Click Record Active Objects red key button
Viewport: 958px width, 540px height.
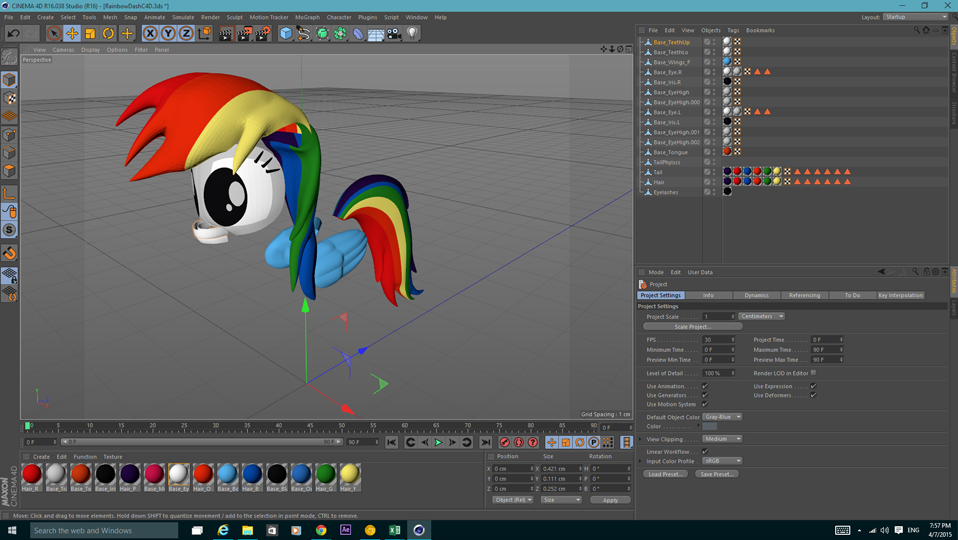tap(505, 442)
